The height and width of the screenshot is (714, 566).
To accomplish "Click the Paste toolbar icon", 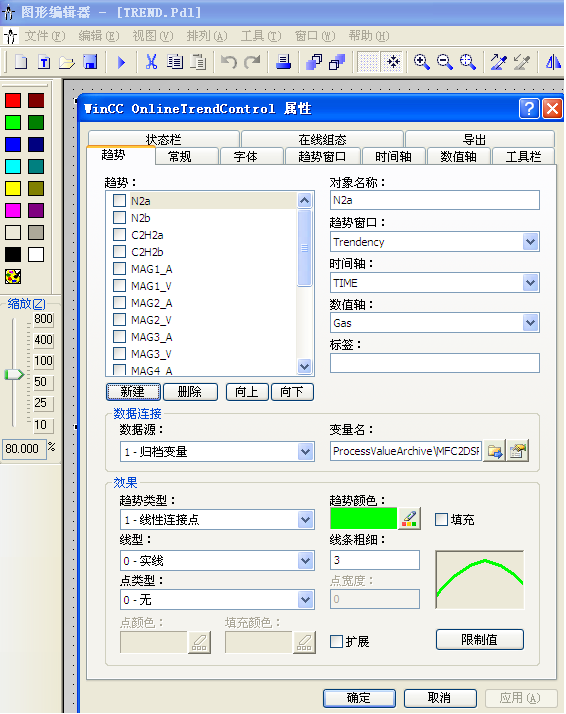I will click(x=198, y=62).
